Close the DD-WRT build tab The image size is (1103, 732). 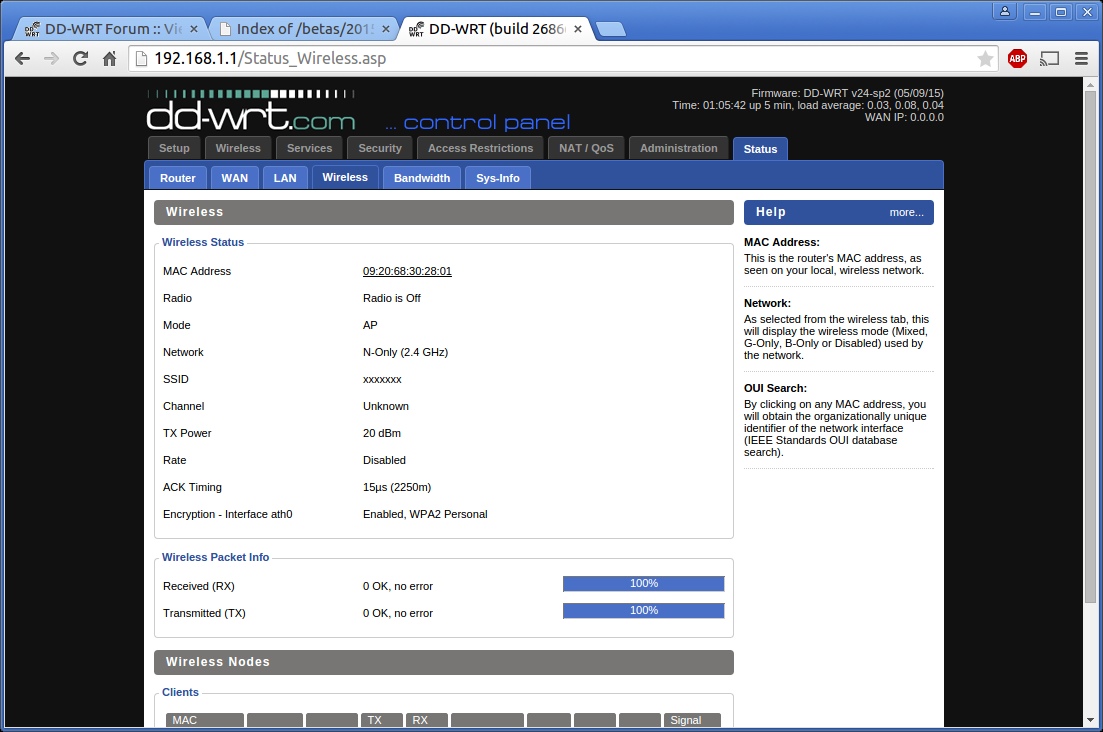[x=578, y=29]
